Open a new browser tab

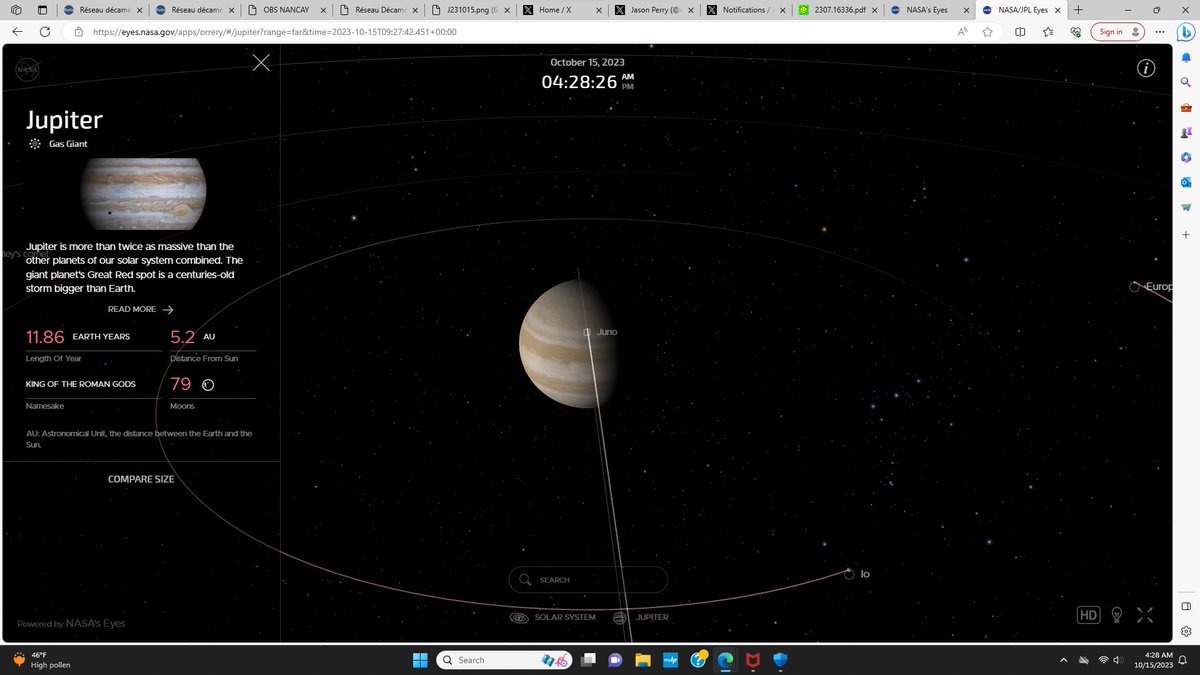[1078, 10]
